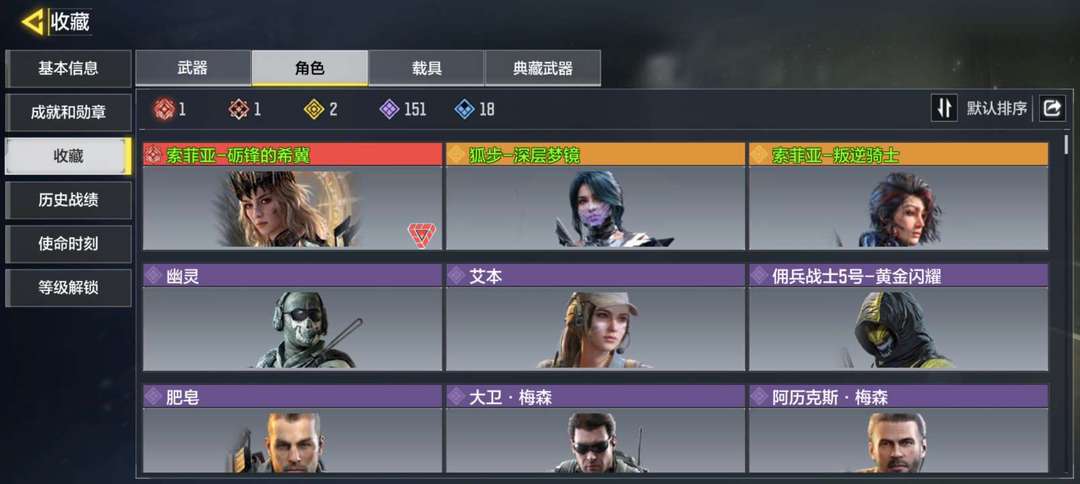1080x484 pixels.
Task: Click the yellow back arrow icon
Action: pos(33,22)
